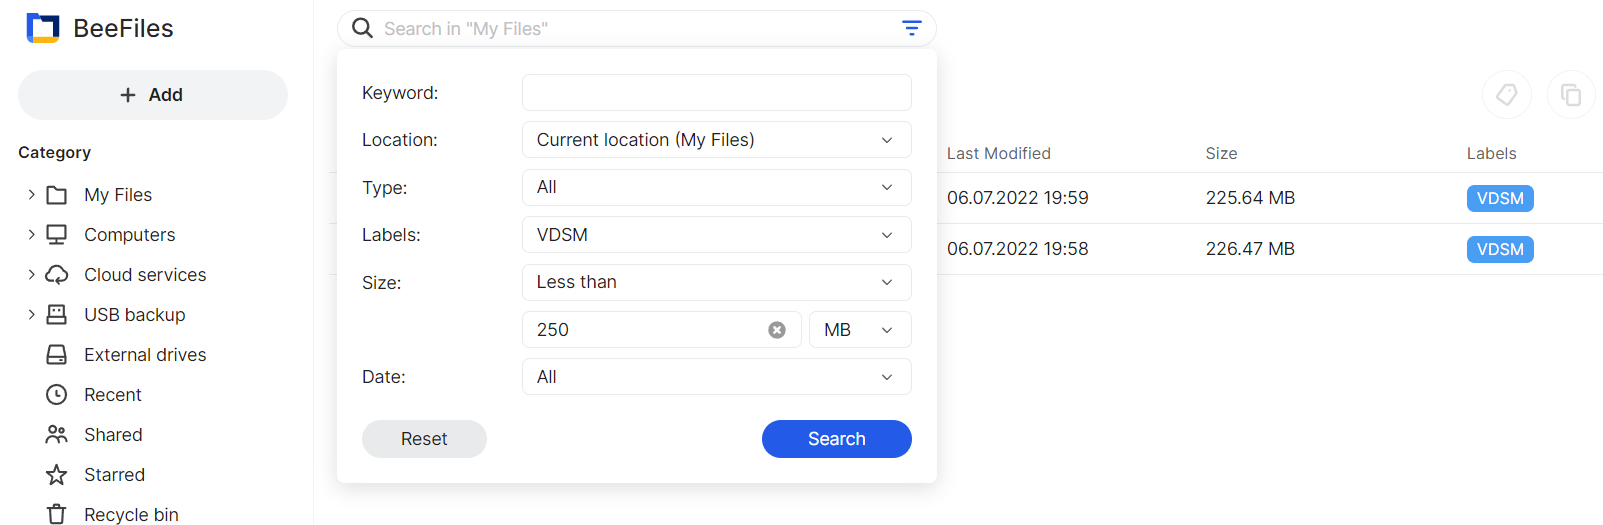1603x525 pixels.
Task: Click the magnifying glass search icon
Action: [363, 28]
